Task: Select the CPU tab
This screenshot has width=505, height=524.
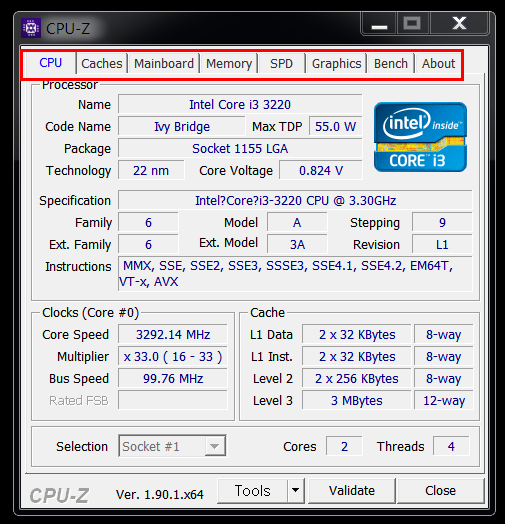Action: [x=50, y=63]
